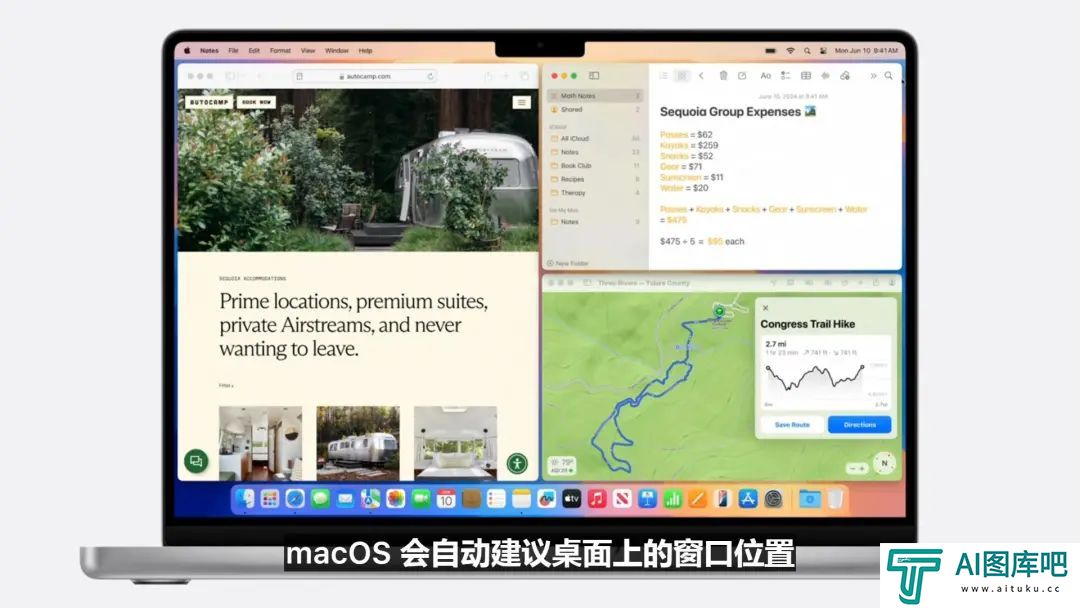Viewport: 1080px width, 608px height.
Task: Click BOOK NOW on autocamp page
Action: point(256,102)
